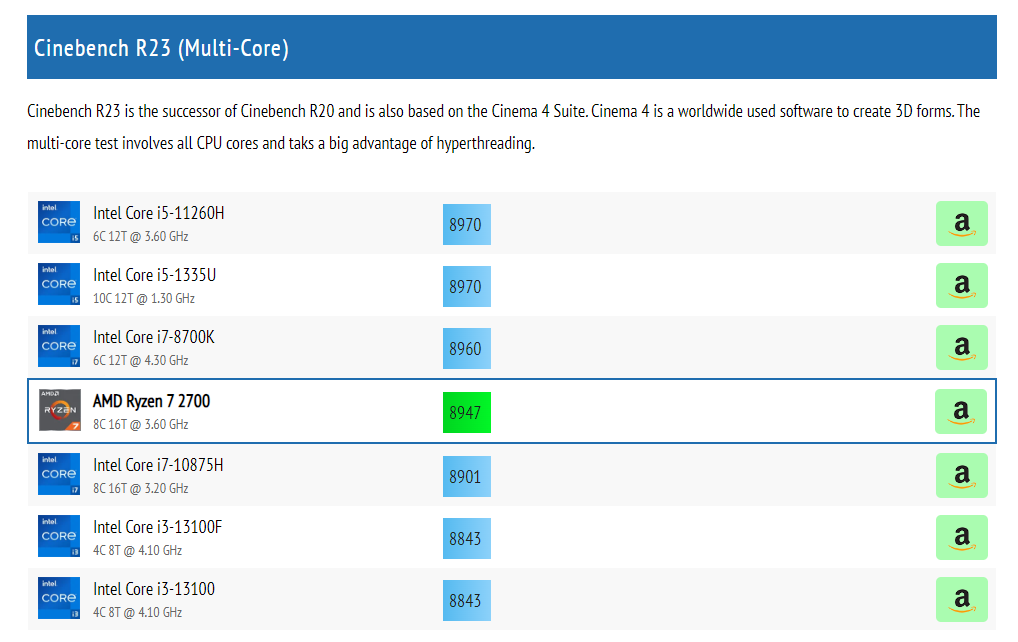Open the Intel Core i5-1335U details link
This screenshot has width=1018, height=642.
click(155, 275)
